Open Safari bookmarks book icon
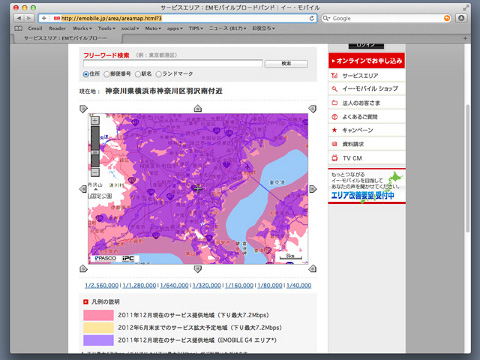480x360 pixels. tap(19, 28)
